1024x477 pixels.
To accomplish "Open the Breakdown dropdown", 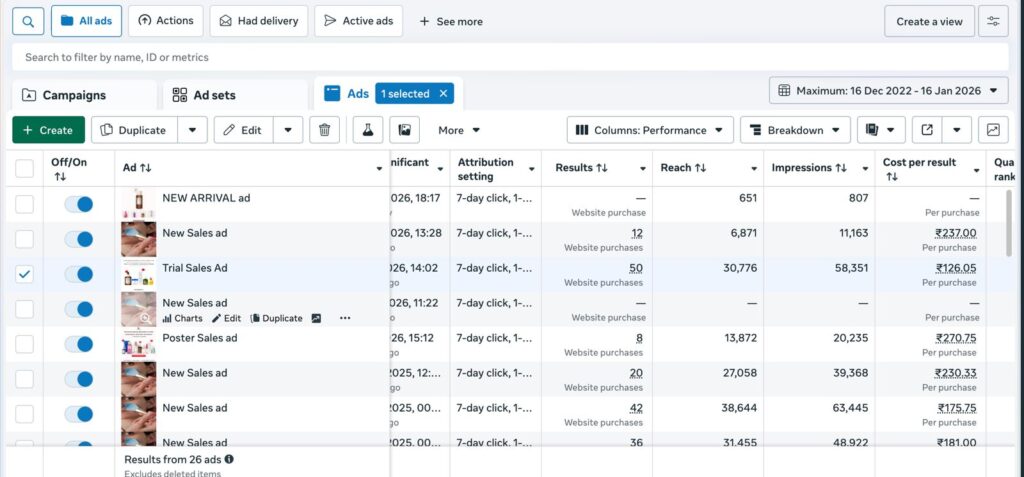I will [x=795, y=130].
